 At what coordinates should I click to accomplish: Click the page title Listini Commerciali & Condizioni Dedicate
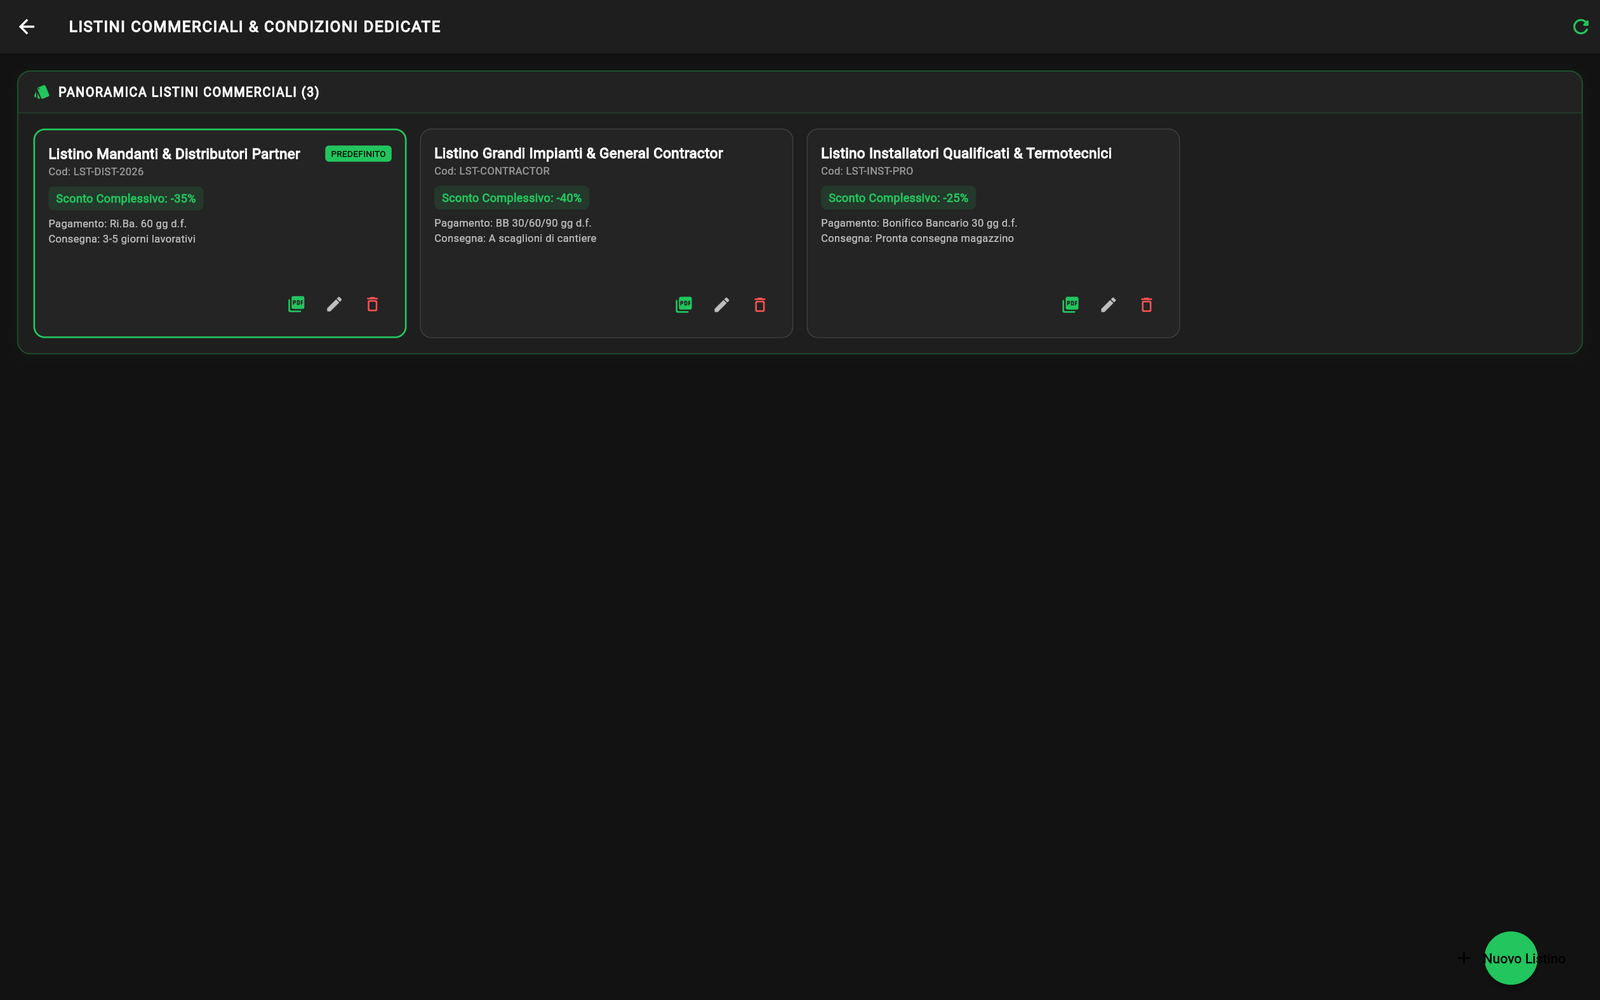point(254,27)
